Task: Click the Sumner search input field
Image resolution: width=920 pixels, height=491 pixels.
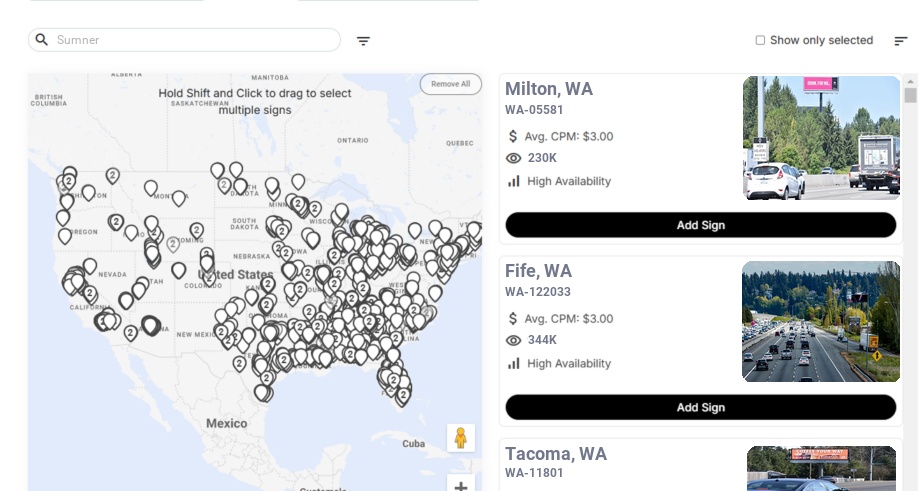Action: pyautogui.click(x=190, y=40)
